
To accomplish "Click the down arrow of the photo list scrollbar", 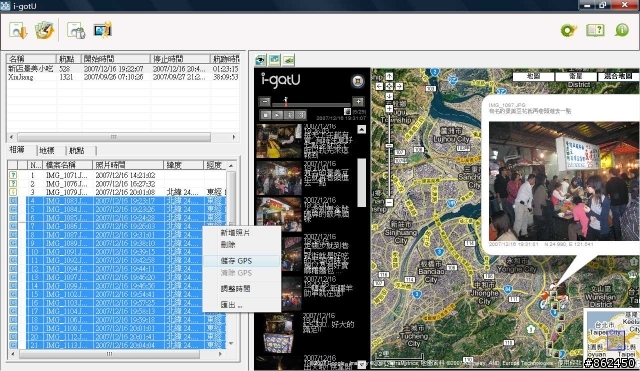I will pos(231,344).
